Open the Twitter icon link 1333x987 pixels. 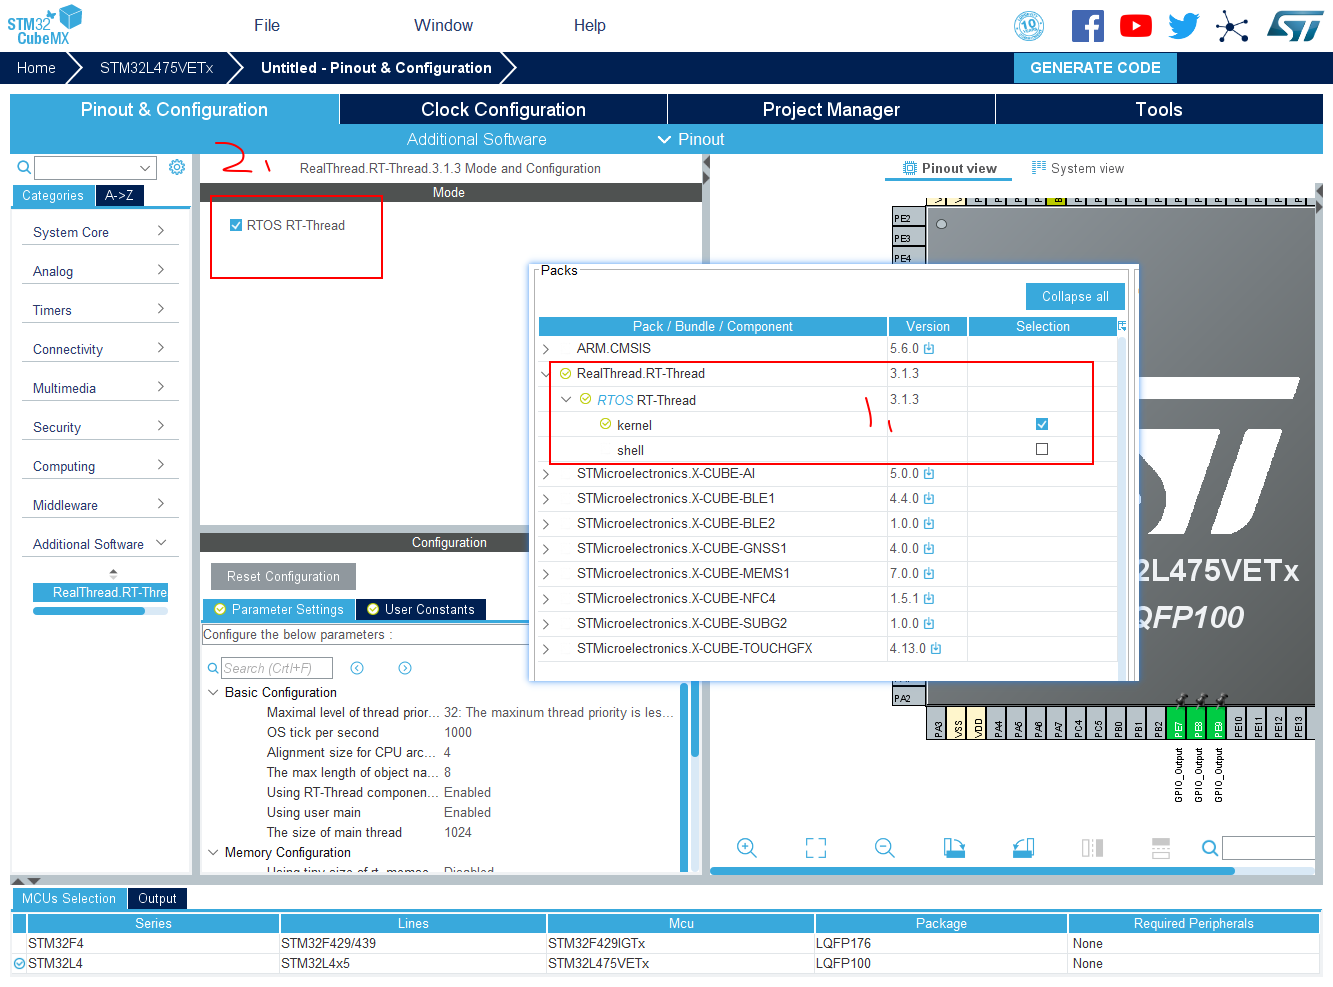click(x=1184, y=26)
